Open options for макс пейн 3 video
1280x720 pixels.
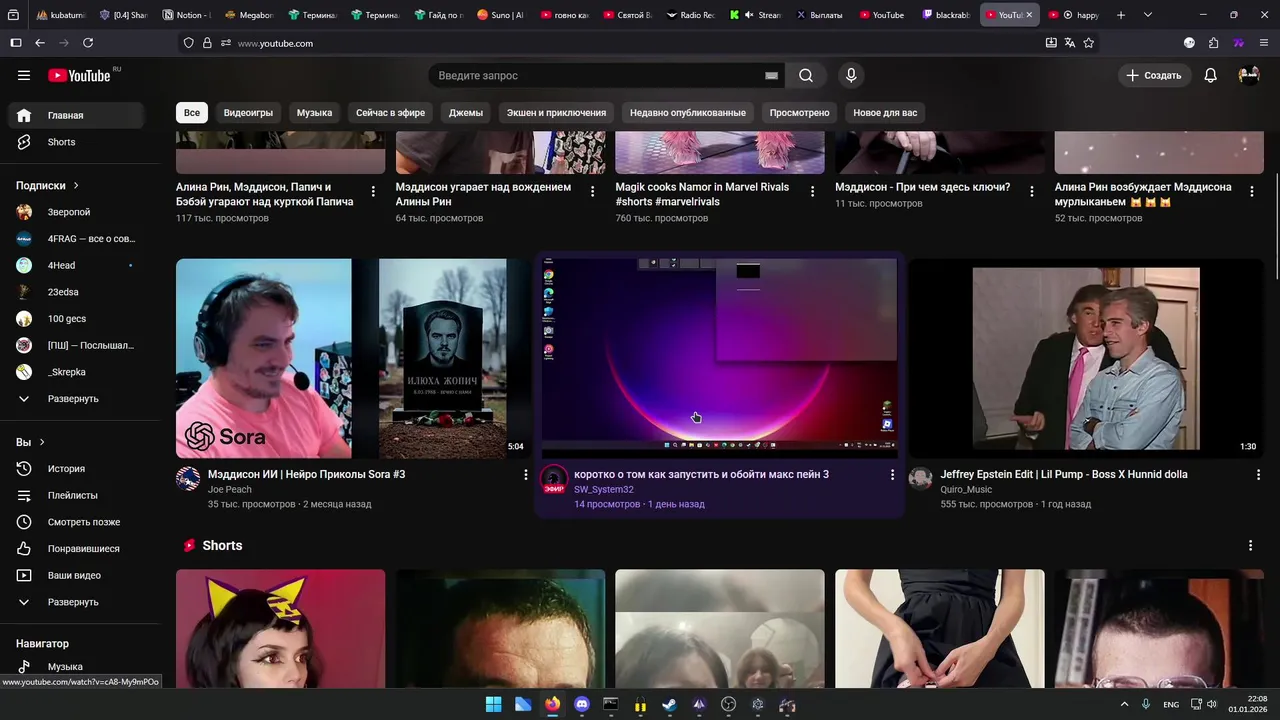(x=892, y=475)
